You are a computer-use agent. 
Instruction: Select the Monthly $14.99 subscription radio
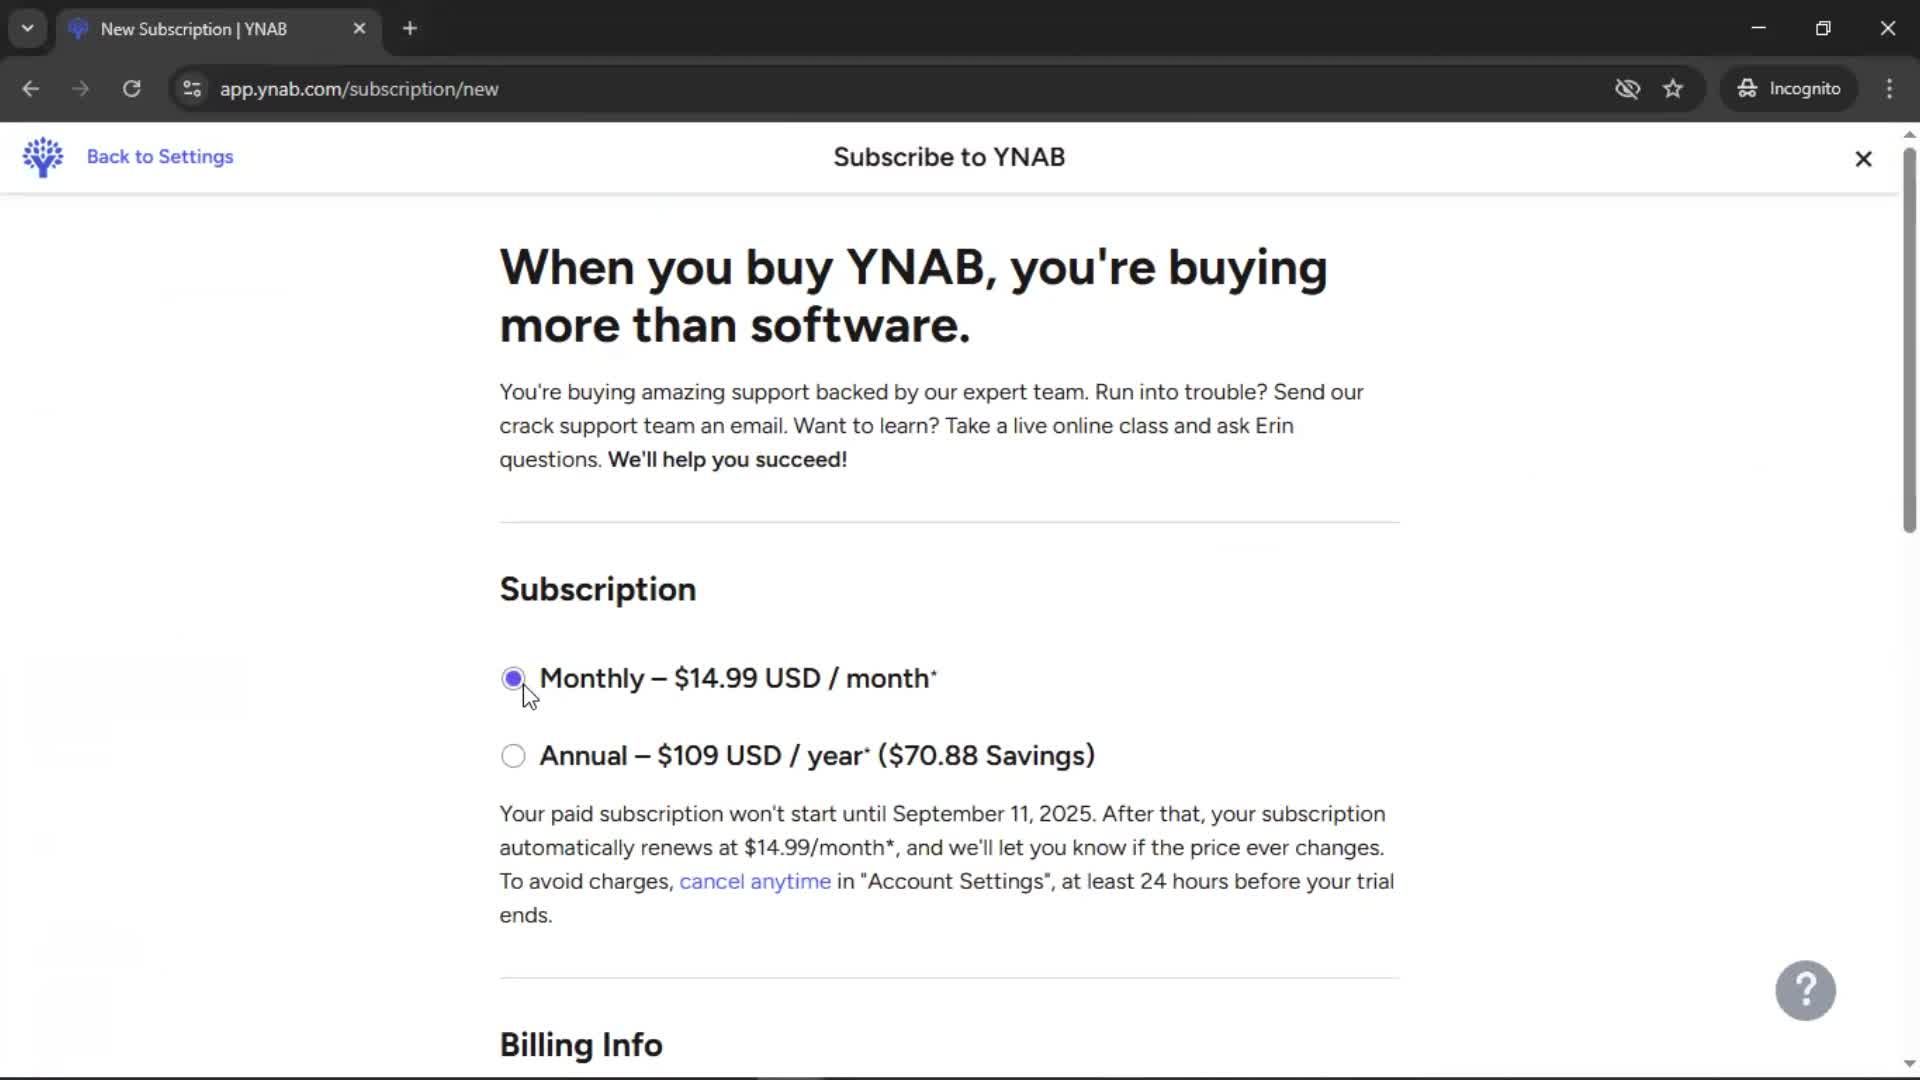(x=513, y=679)
